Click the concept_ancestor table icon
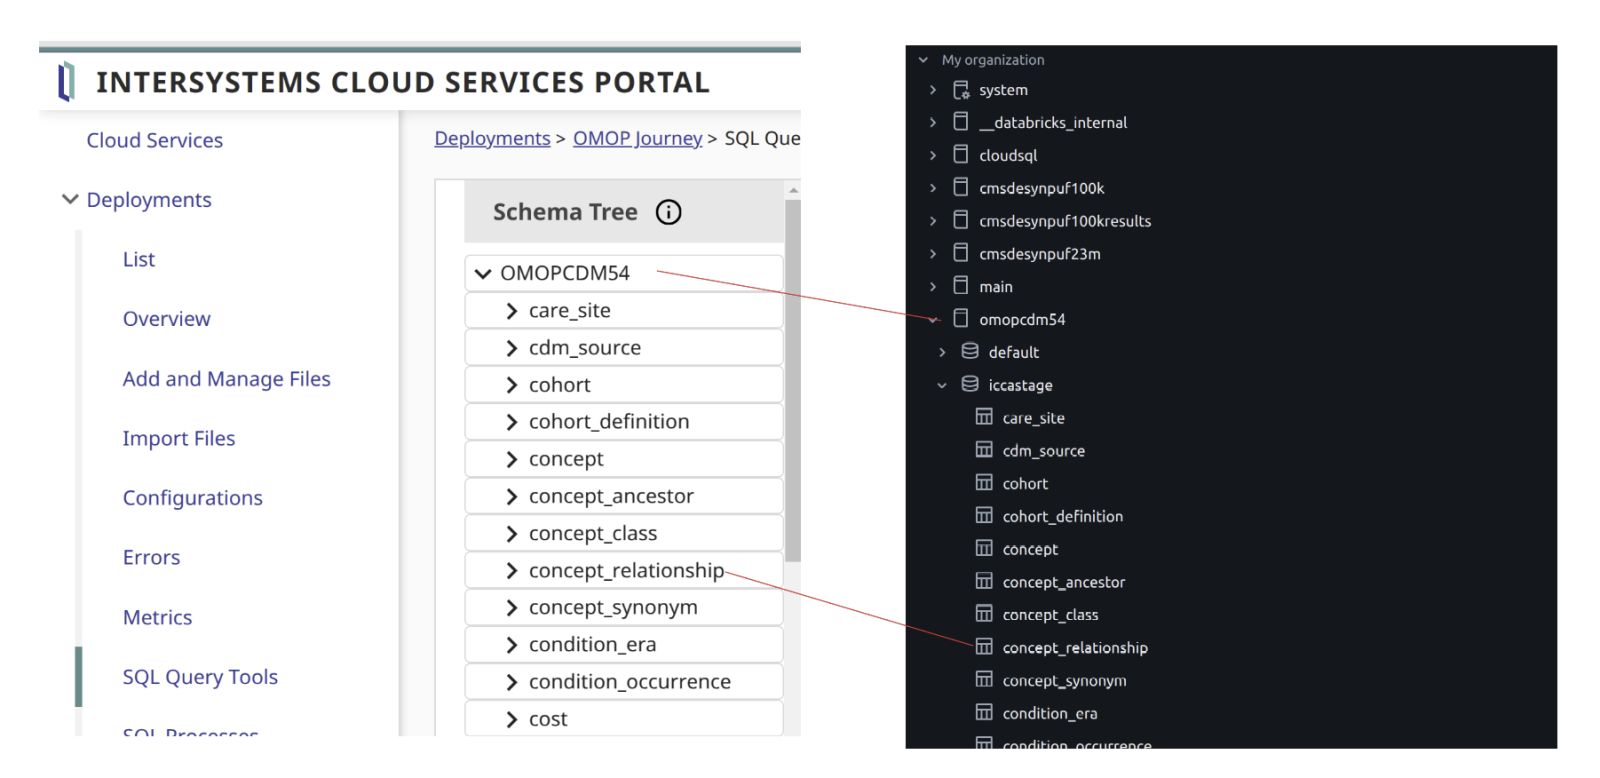1600x778 pixels. coord(984,582)
